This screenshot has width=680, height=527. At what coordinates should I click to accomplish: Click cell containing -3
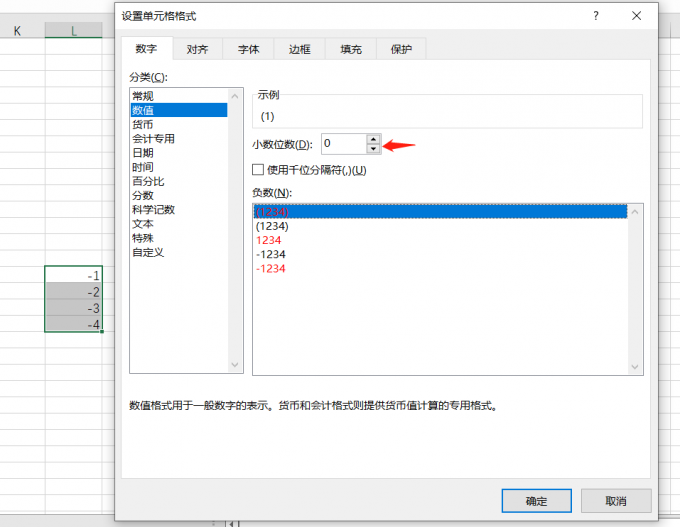coord(74,308)
